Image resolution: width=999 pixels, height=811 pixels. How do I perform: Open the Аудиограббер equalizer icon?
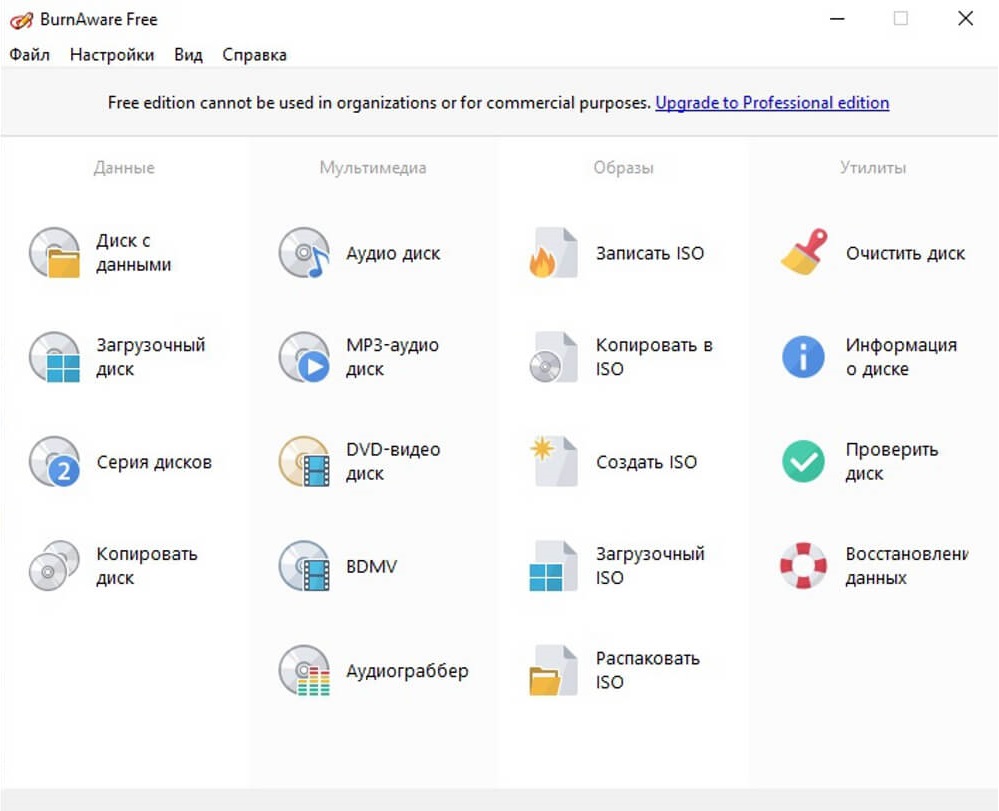[x=305, y=670]
